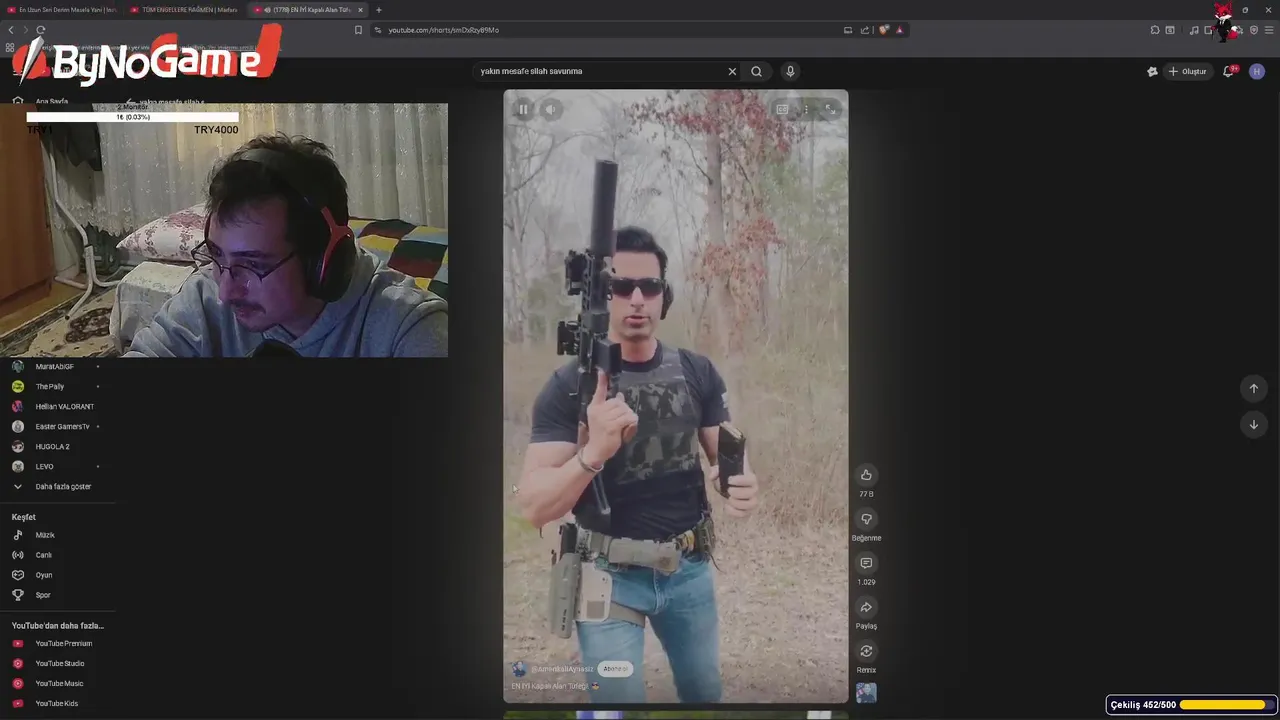Open the three-dot more options on Shorts
Screen dimensions: 1280x720
(806, 109)
